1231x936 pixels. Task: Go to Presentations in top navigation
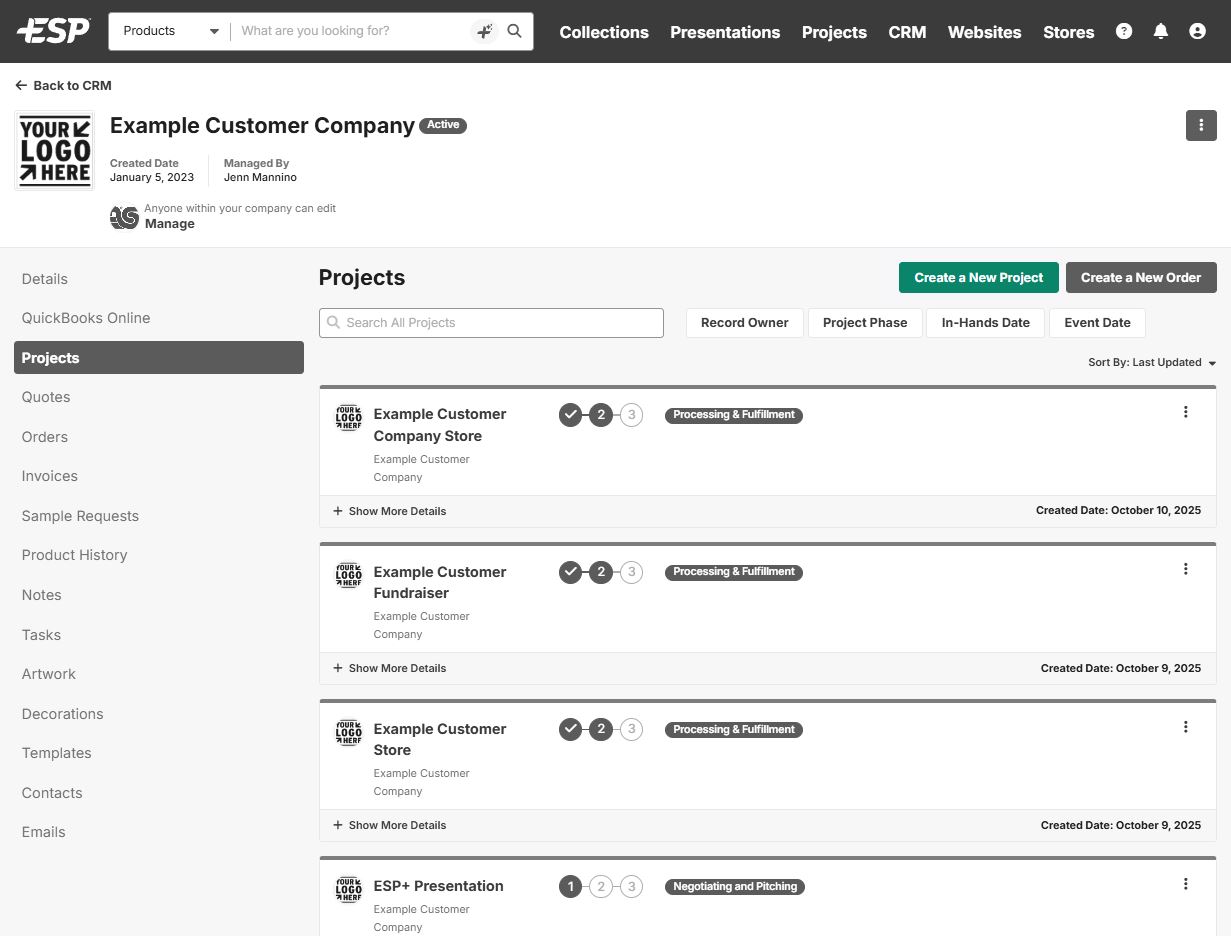click(x=724, y=32)
